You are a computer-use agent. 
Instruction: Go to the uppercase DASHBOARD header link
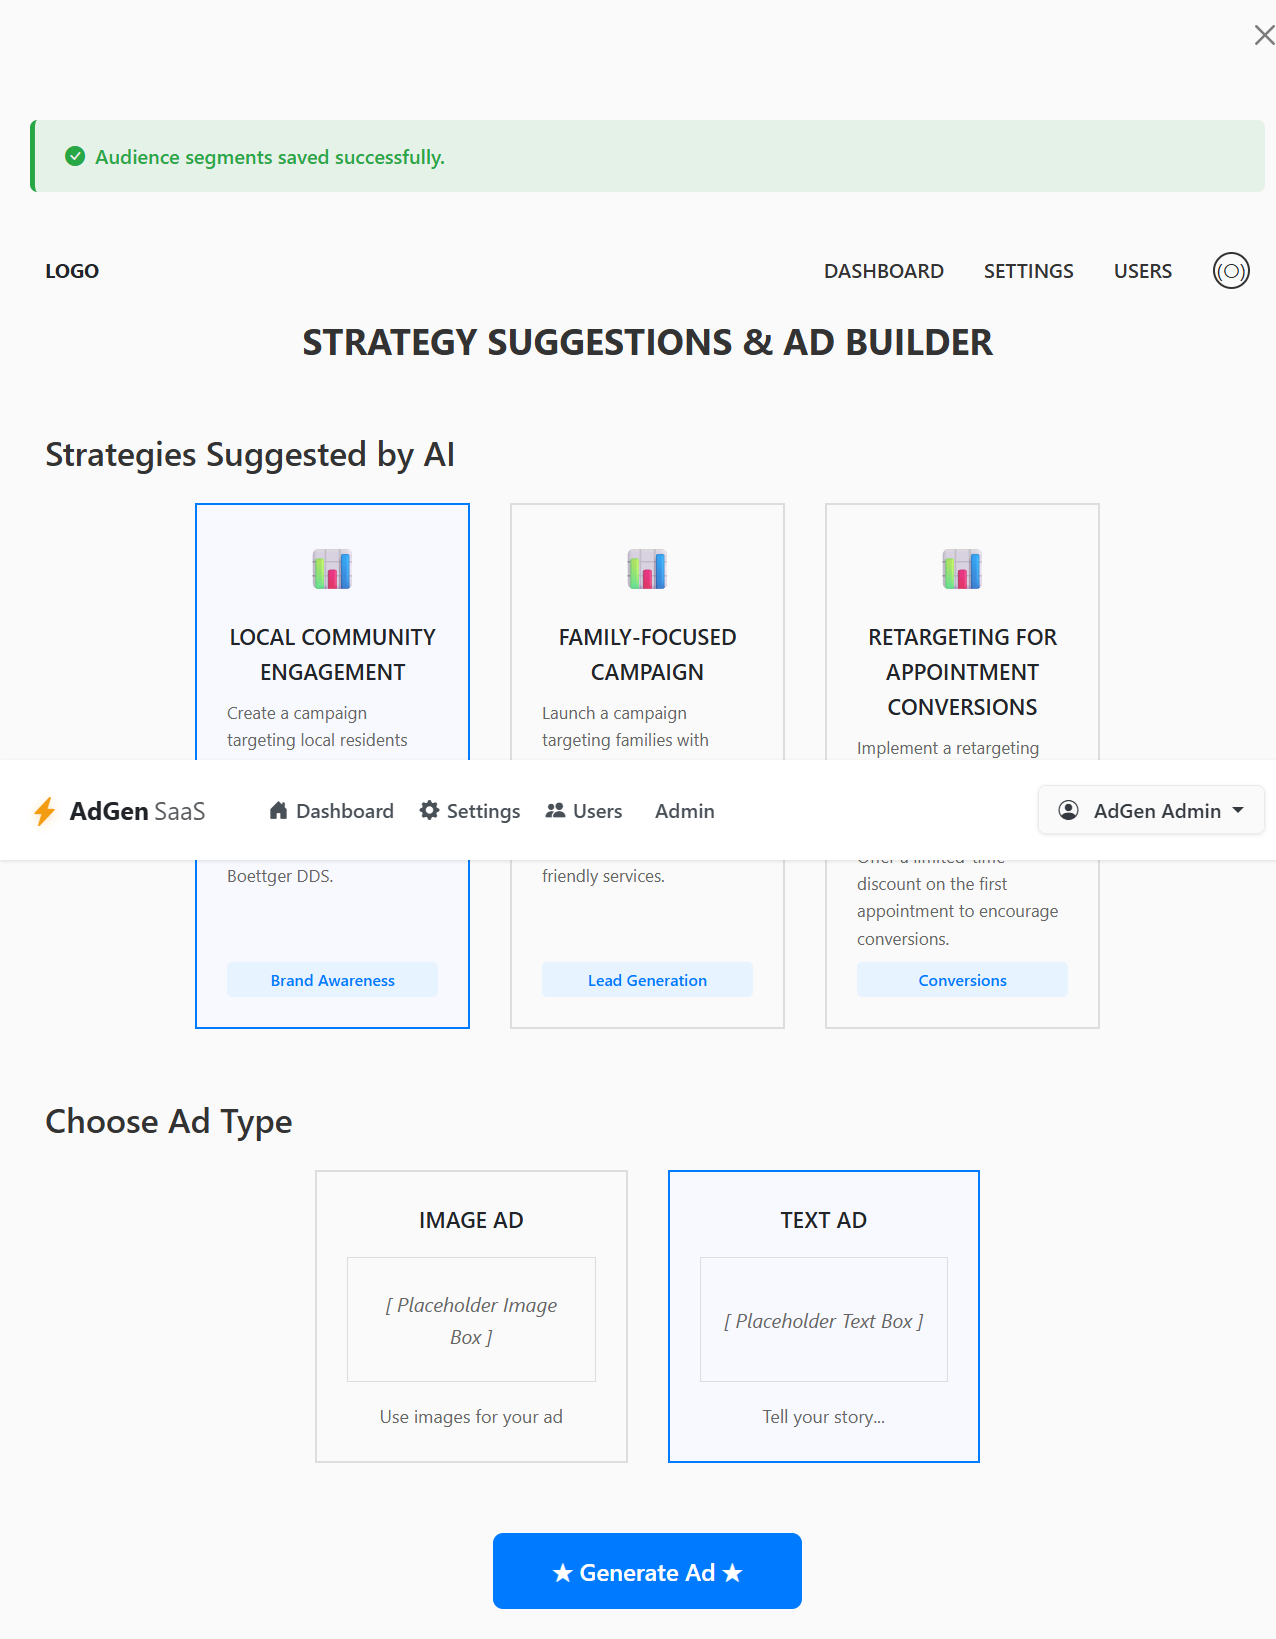(x=884, y=271)
